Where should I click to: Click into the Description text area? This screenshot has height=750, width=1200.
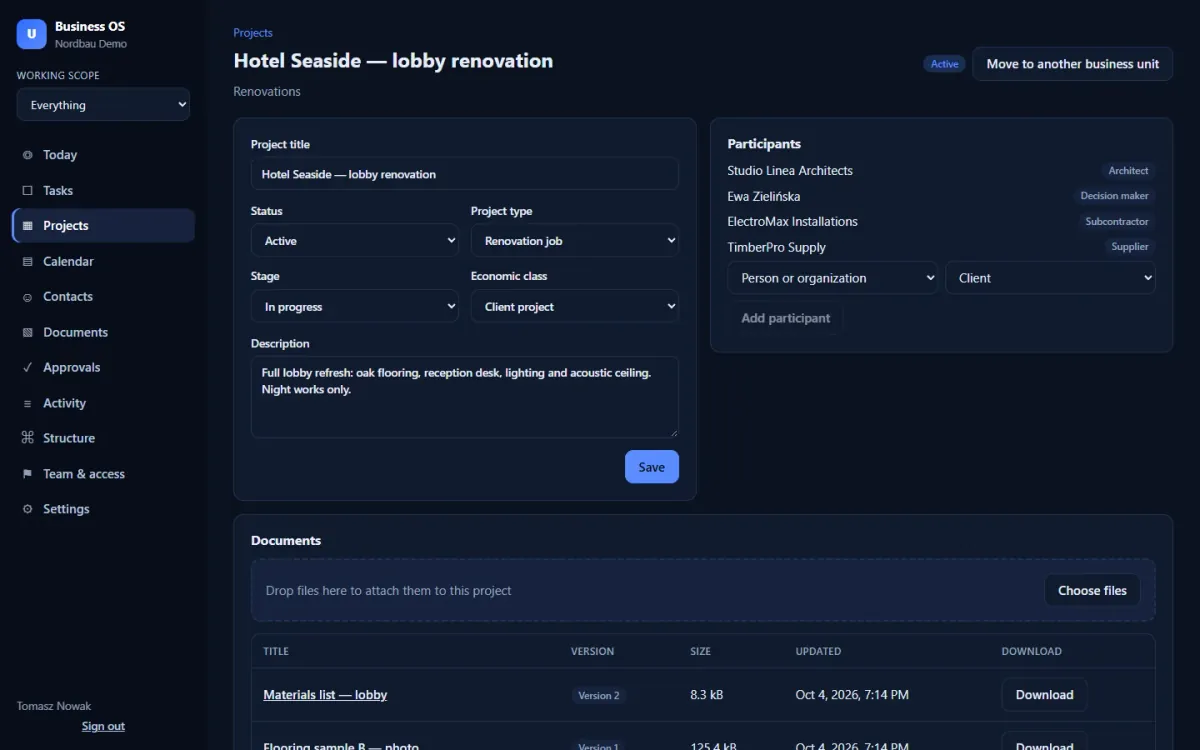465,397
